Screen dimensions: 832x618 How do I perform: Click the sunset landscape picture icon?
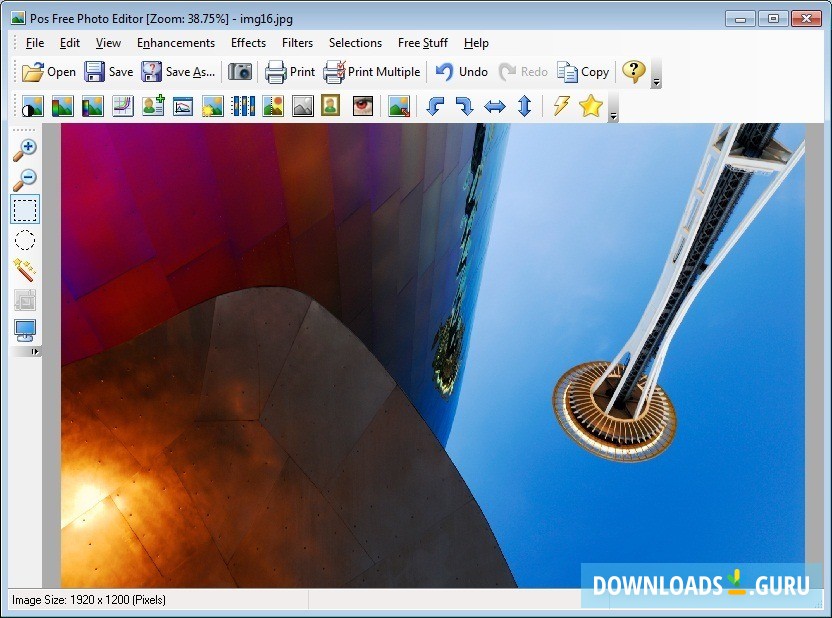pos(273,106)
